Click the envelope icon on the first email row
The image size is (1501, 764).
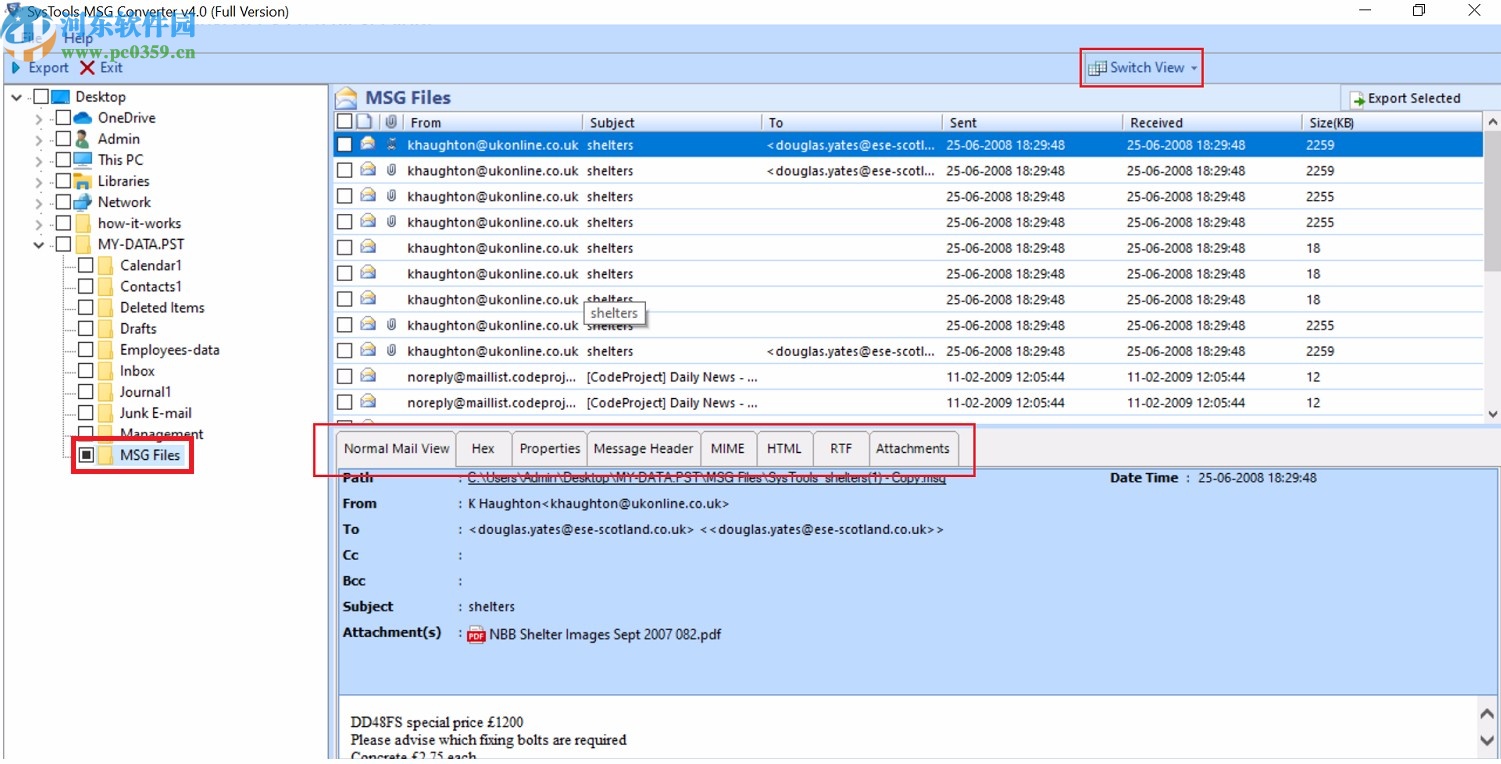366,144
